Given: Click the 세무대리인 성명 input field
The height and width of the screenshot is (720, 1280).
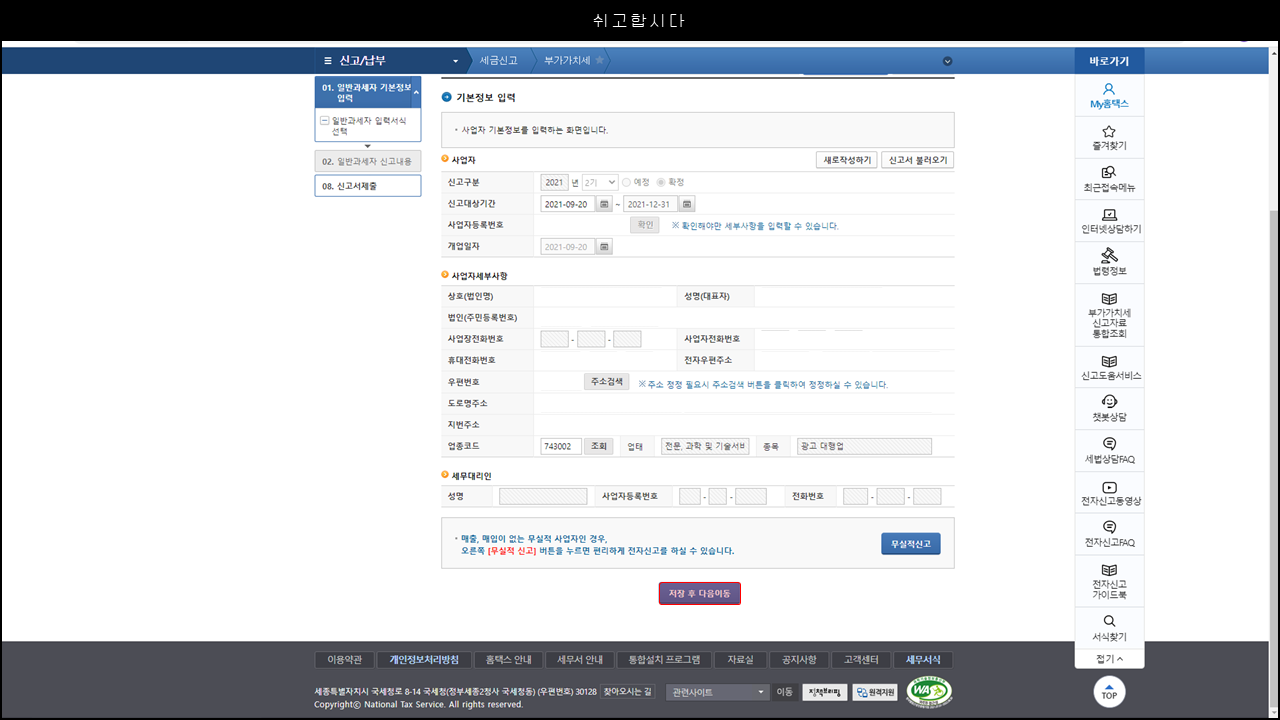Looking at the screenshot, I should click(x=543, y=496).
